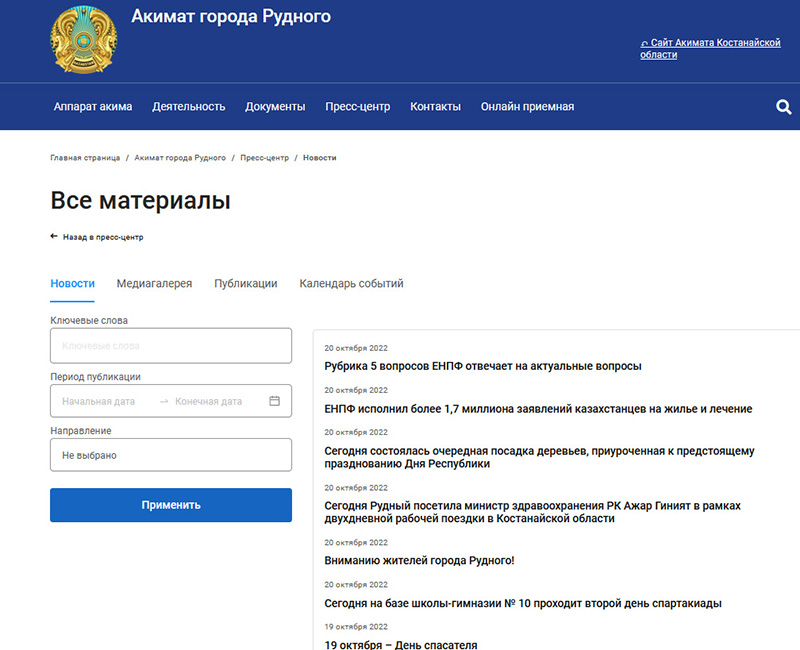Image resolution: width=800 pixels, height=650 pixels.
Task: Click 'Акимат города Рудного' breadcrumb
Action: (180, 158)
